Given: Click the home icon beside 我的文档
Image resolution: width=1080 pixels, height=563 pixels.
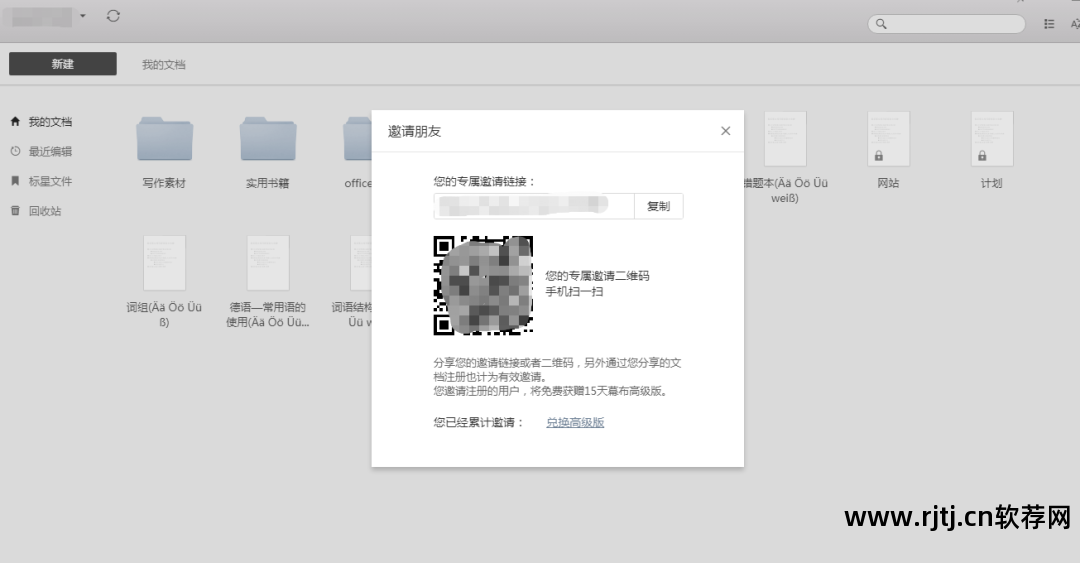Looking at the screenshot, I should coord(15,121).
